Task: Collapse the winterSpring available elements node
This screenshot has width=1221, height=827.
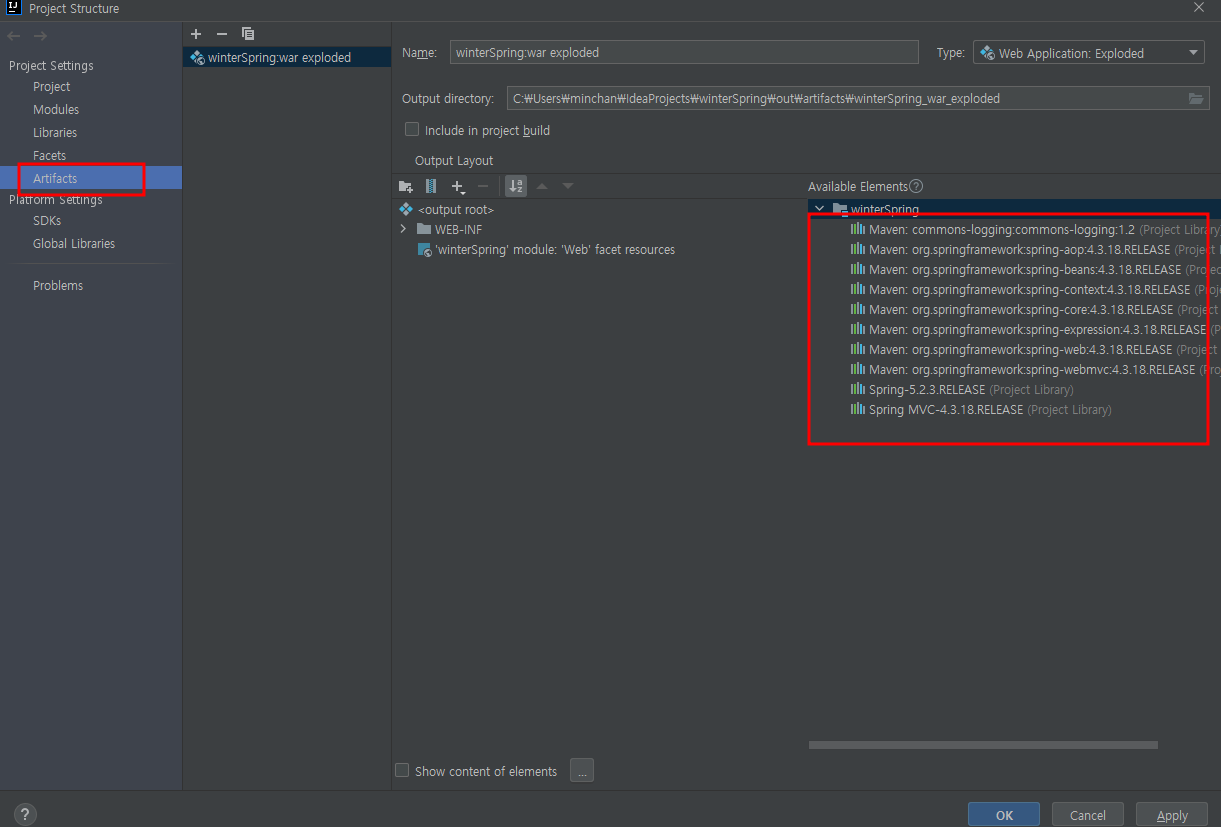Action: point(820,209)
